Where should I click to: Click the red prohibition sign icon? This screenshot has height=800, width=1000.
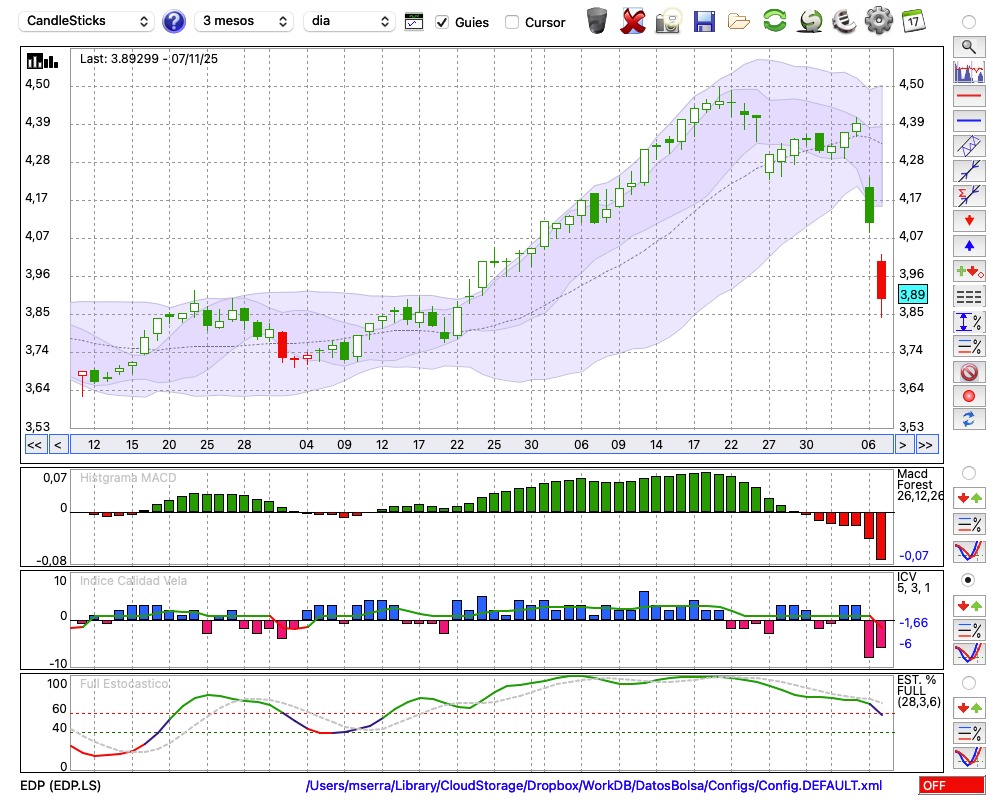(x=969, y=371)
